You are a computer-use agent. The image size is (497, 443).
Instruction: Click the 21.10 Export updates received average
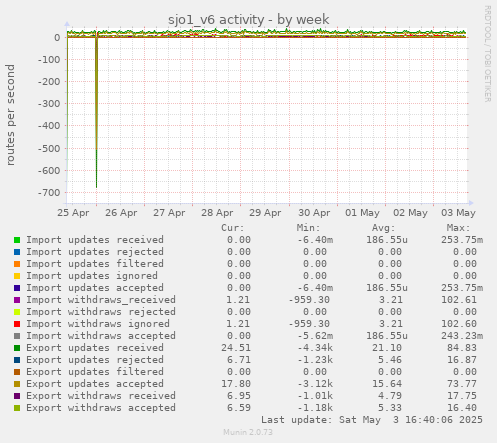coord(387,348)
